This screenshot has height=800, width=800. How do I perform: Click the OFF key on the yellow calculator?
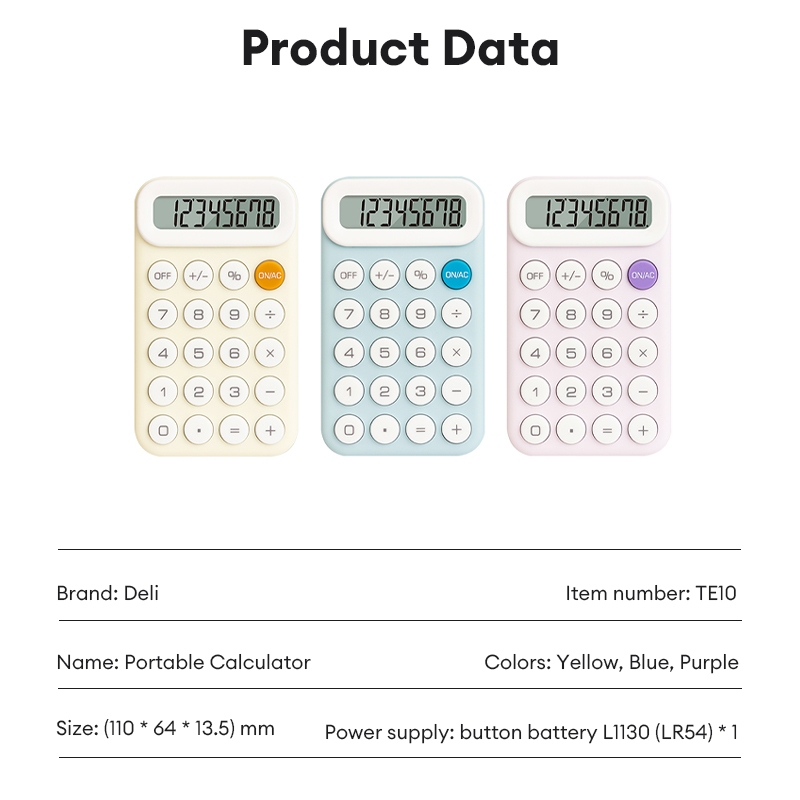click(162, 275)
